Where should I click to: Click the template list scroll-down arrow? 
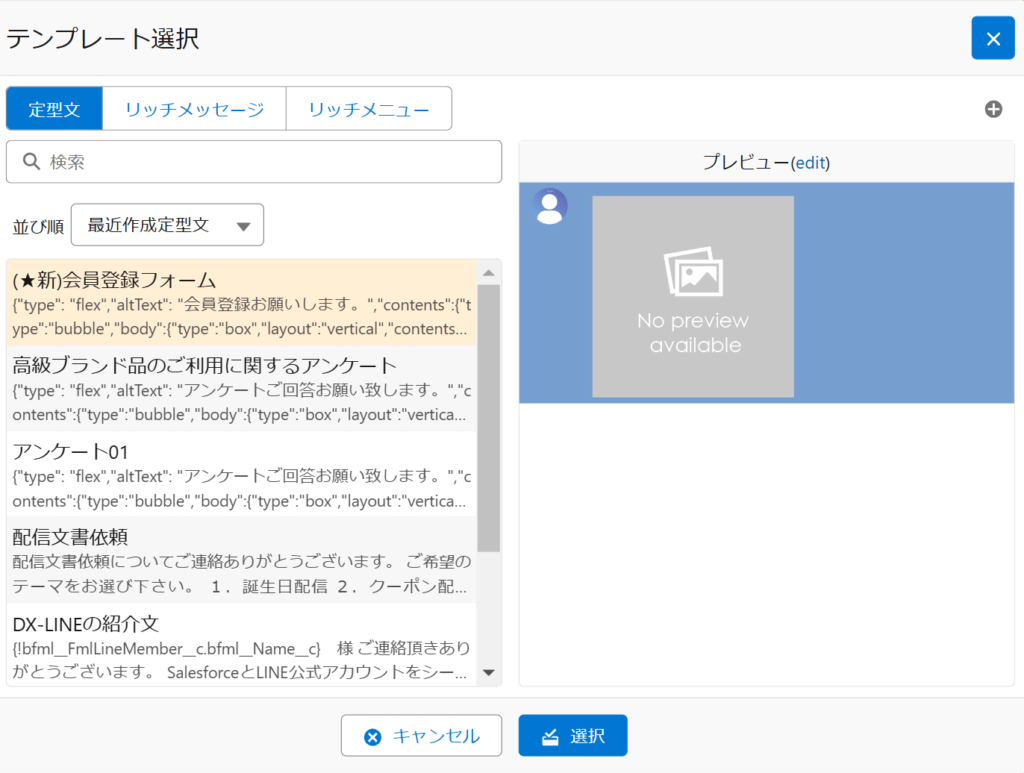(489, 673)
